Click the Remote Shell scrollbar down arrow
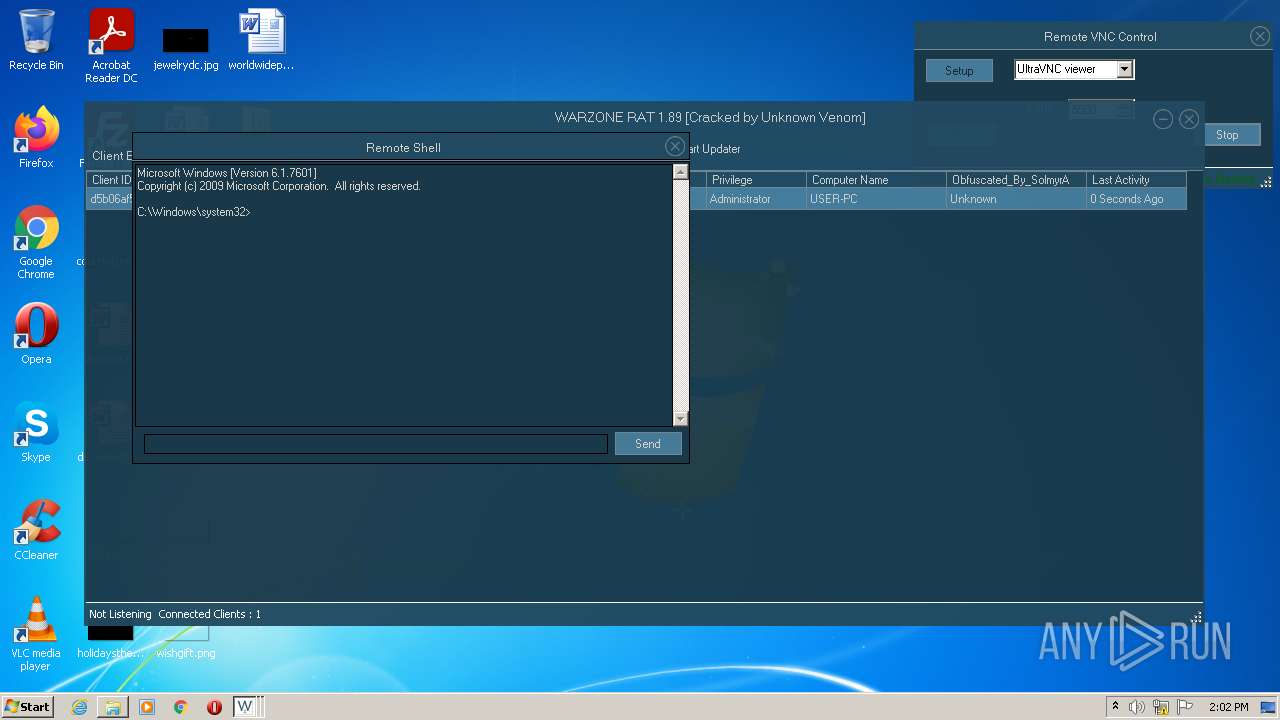The height and width of the screenshot is (720, 1280). 680,419
